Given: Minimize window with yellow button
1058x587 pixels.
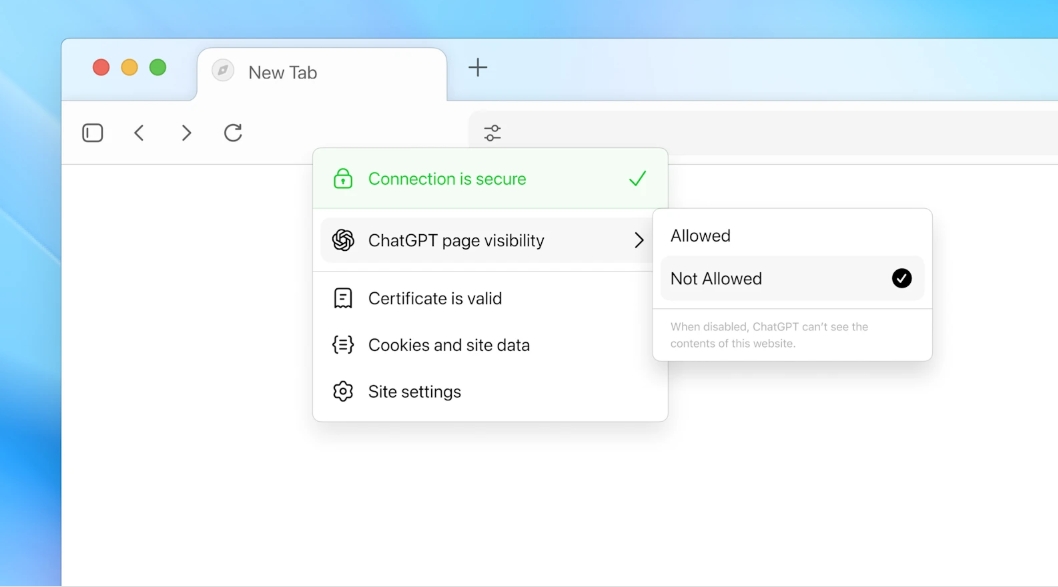Looking at the screenshot, I should pyautogui.click(x=130, y=67).
